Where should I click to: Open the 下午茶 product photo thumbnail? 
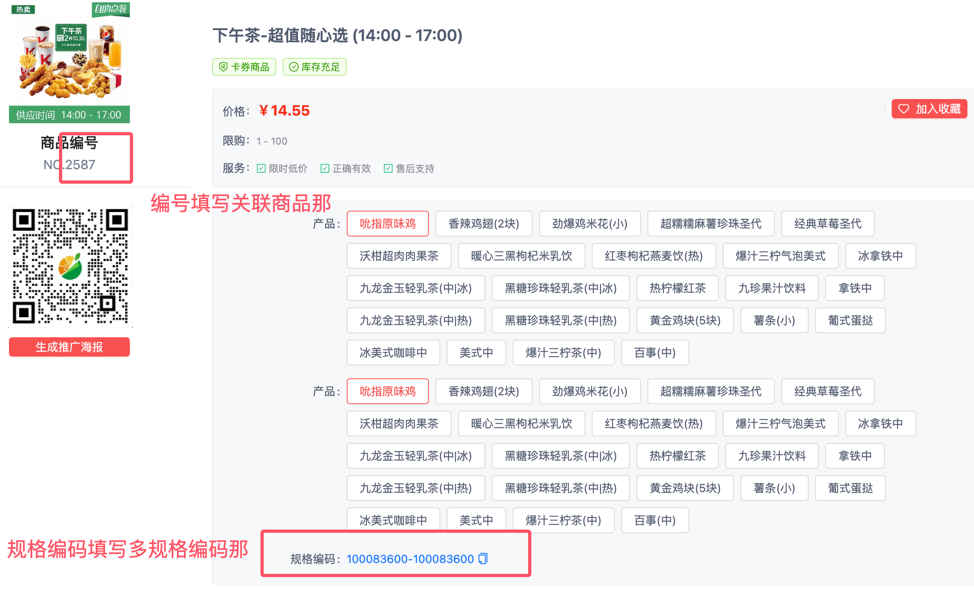click(70, 60)
